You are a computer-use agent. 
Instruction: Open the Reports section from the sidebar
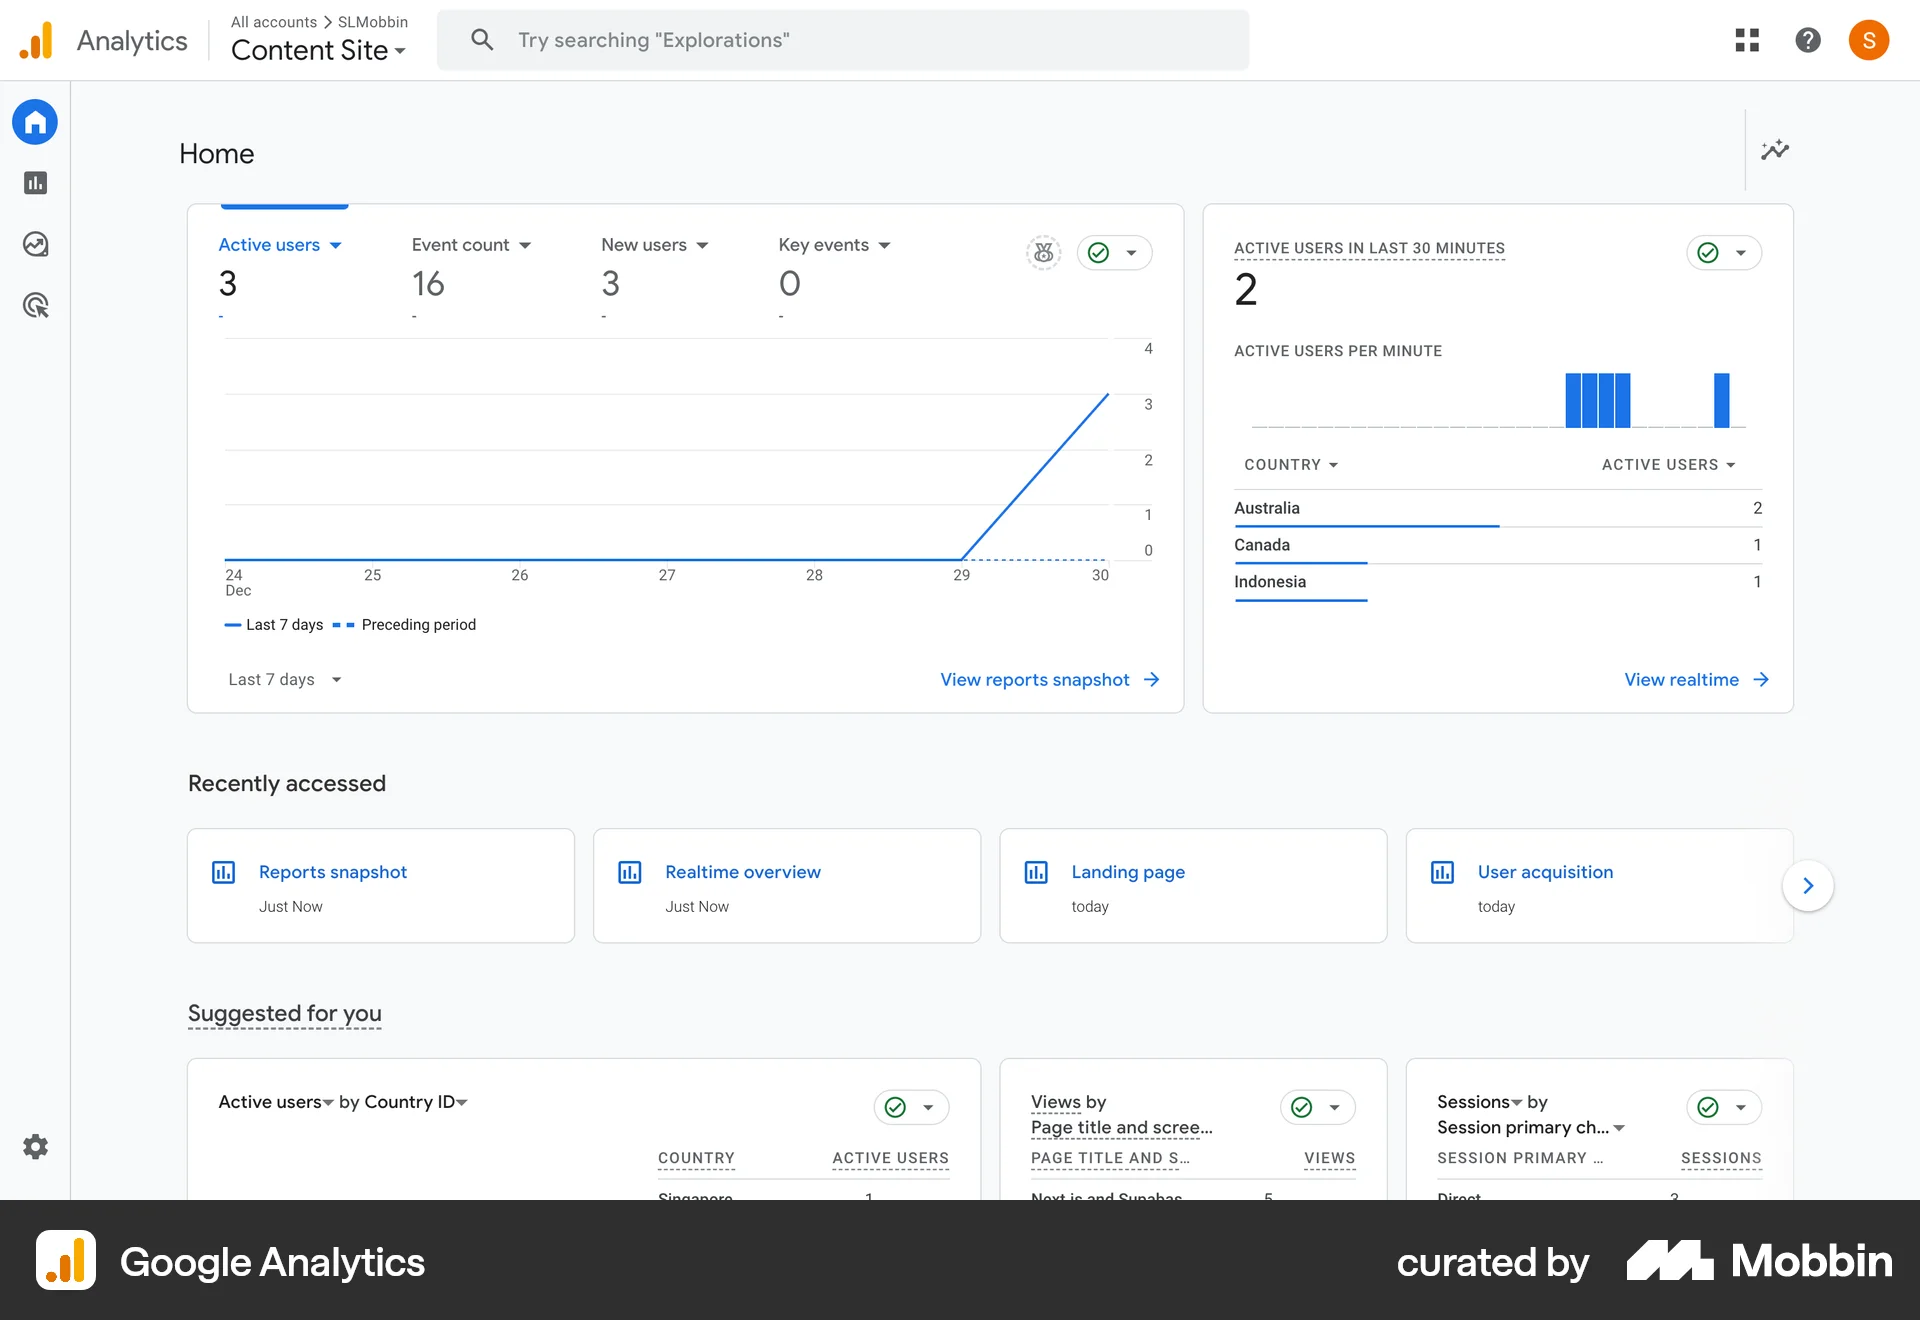click(x=35, y=183)
